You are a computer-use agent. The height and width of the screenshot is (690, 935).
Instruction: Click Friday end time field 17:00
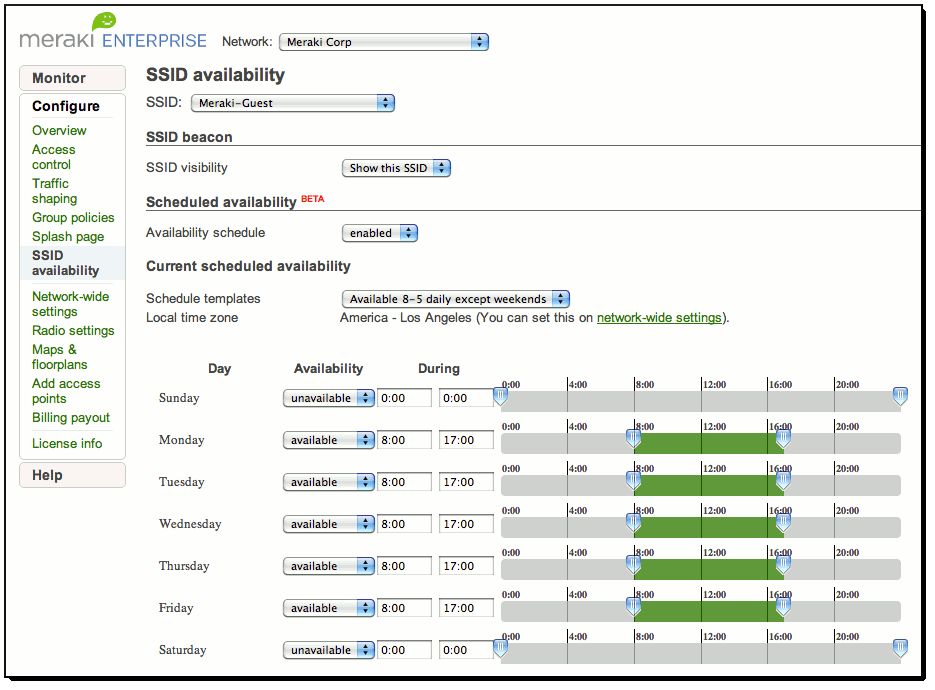(466, 608)
